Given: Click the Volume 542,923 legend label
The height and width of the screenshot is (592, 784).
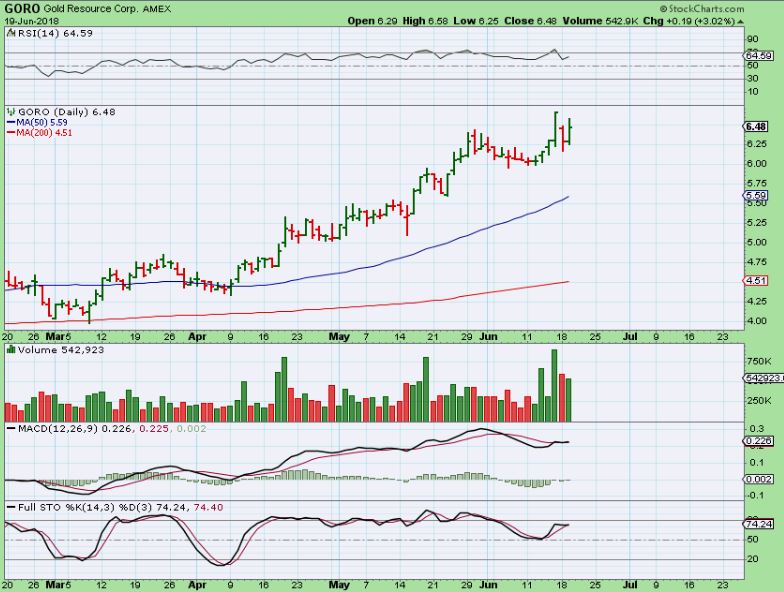Looking at the screenshot, I should [x=61, y=350].
